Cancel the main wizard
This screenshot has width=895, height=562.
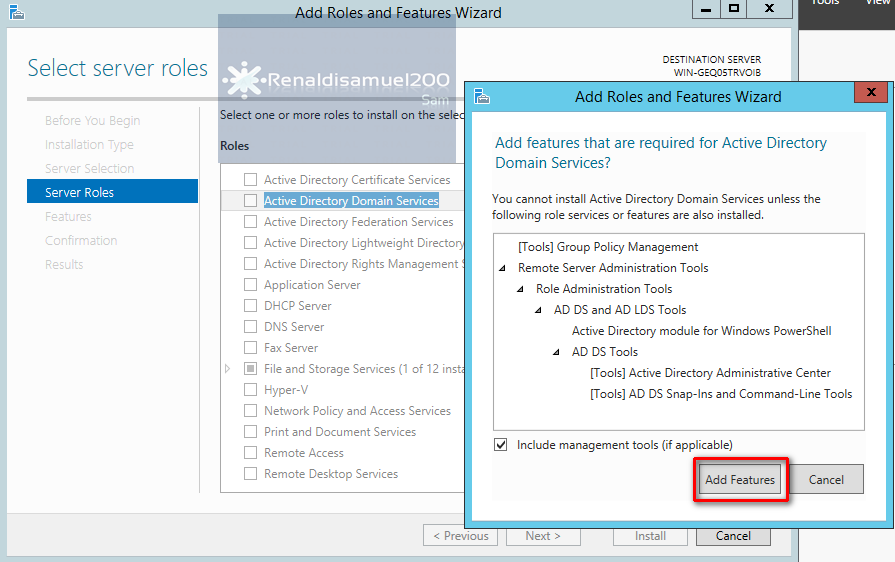(733, 536)
